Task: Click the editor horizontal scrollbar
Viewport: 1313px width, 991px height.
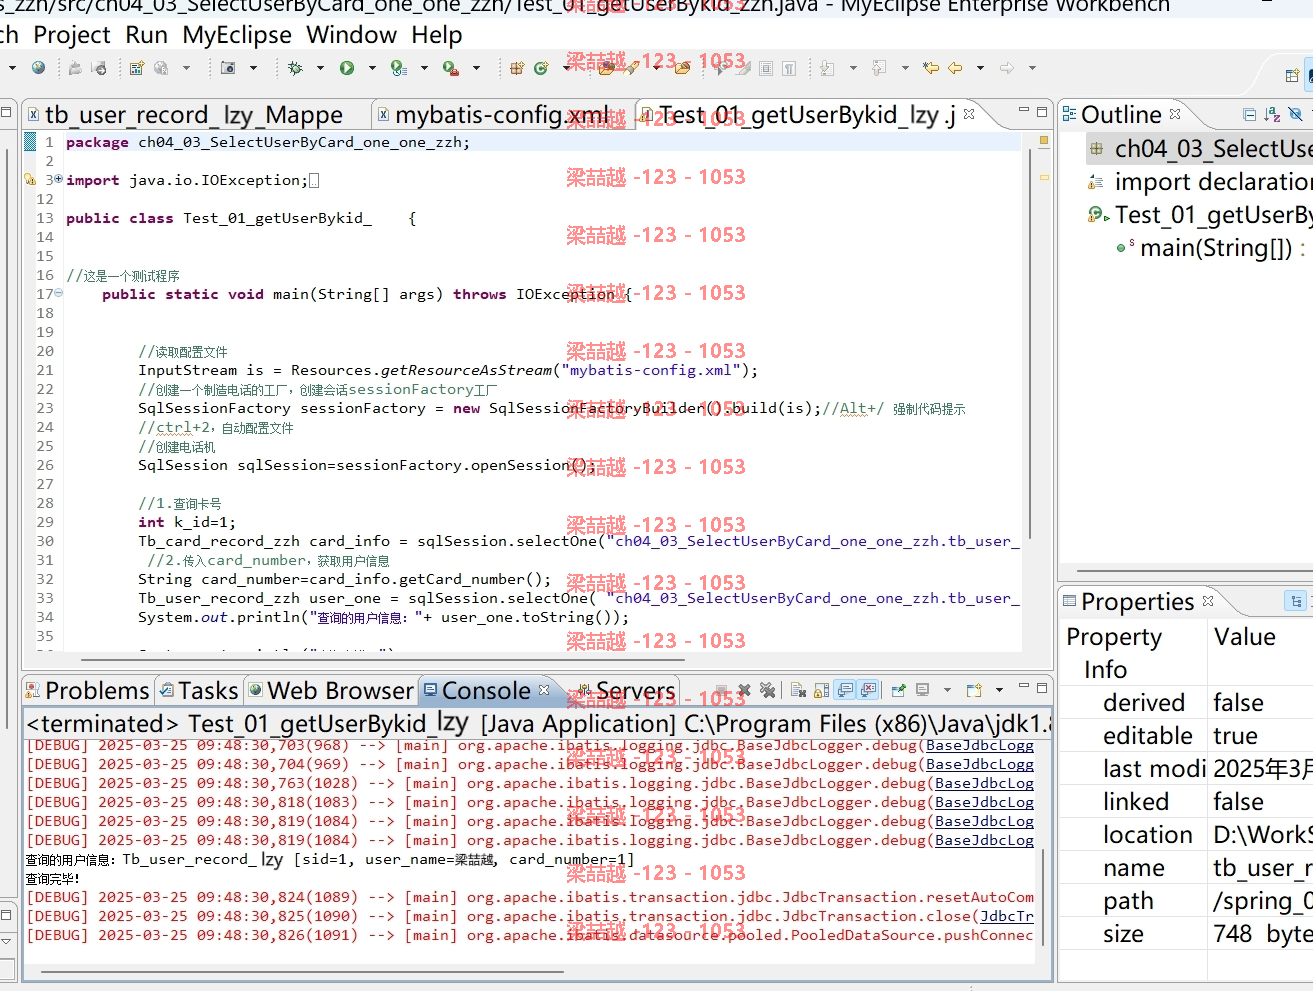Action: click(384, 660)
